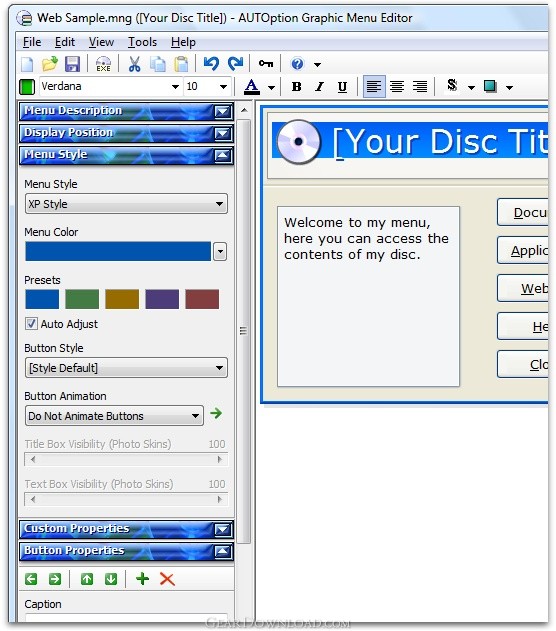This screenshot has width=556, height=631.
Task: Click the Title Box Visibility slider
Action: pos(126,459)
